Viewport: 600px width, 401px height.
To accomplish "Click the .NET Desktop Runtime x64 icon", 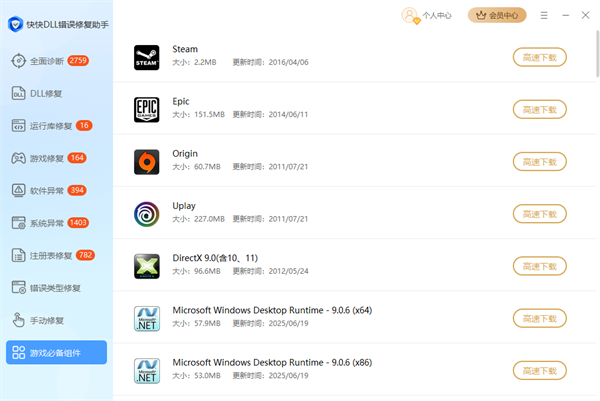I will point(147,318).
